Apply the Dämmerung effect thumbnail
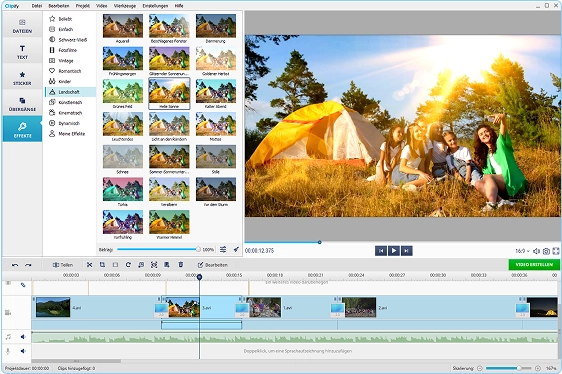Image resolution: width=562 pixels, height=374 pixels. point(216,26)
